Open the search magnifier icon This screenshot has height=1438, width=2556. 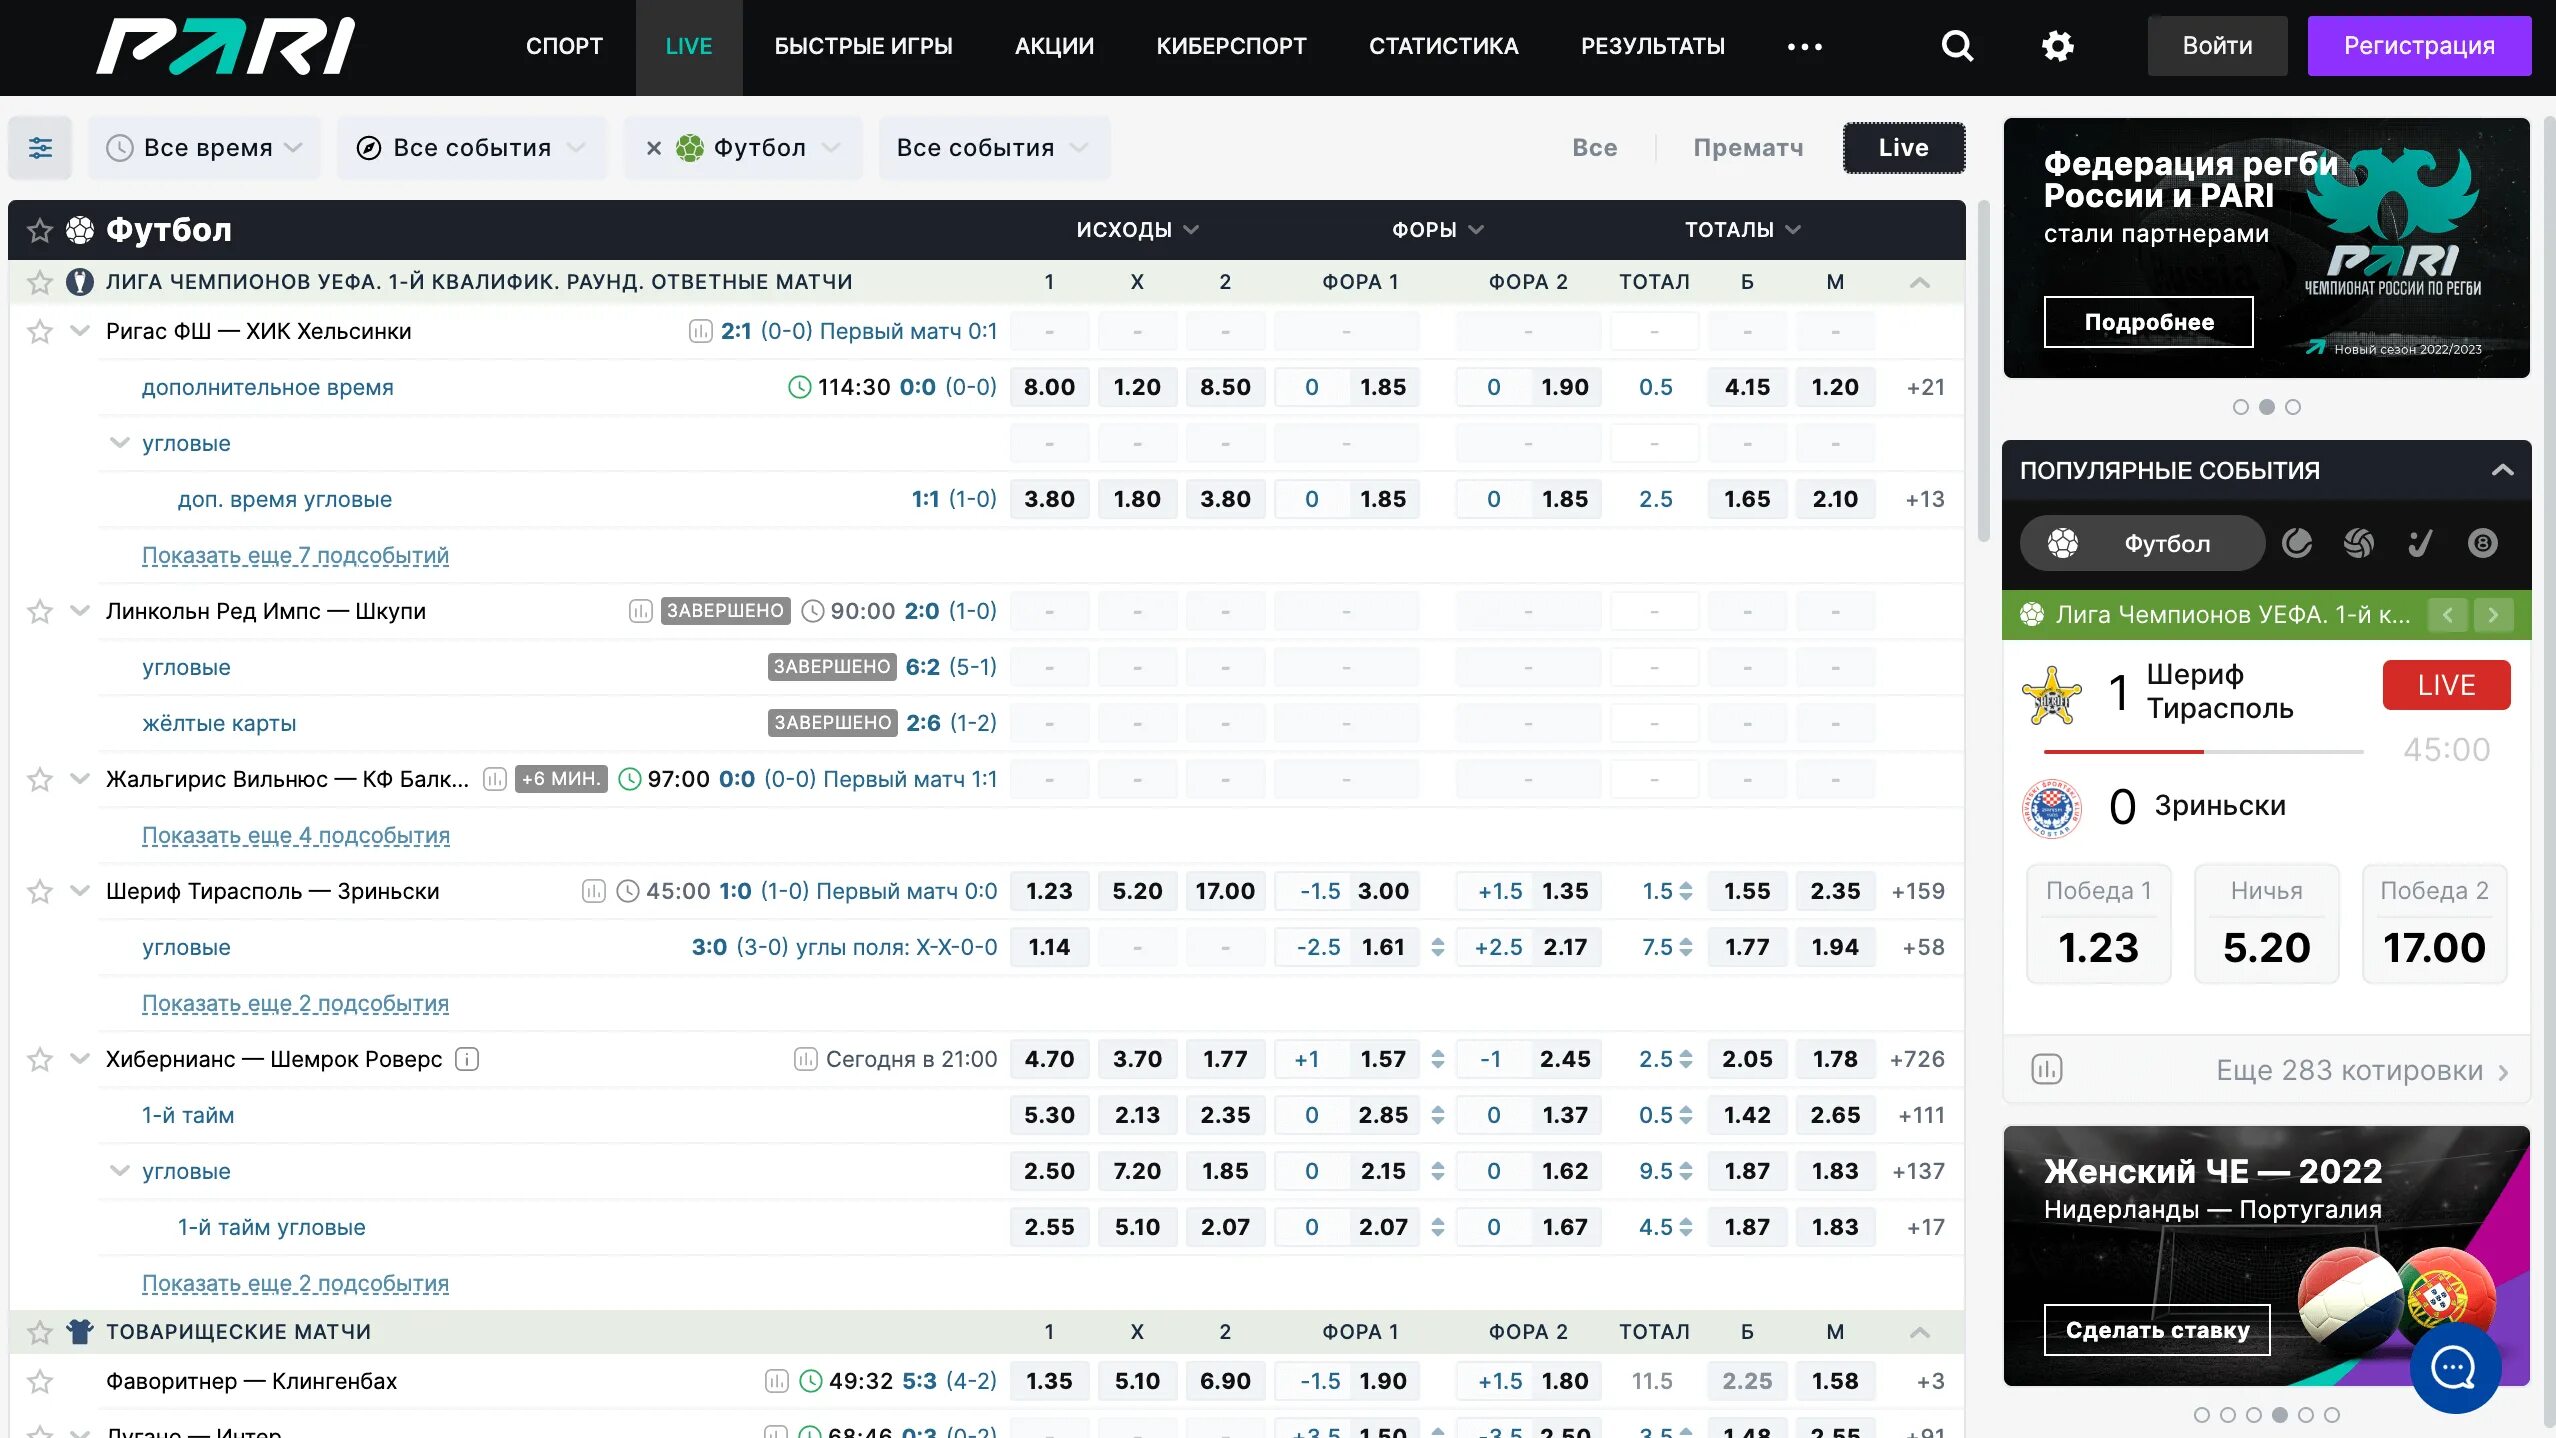(x=1957, y=46)
